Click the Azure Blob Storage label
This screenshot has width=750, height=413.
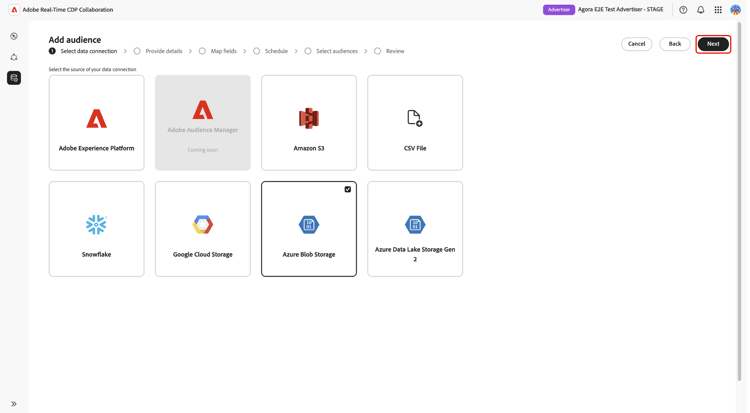point(309,255)
